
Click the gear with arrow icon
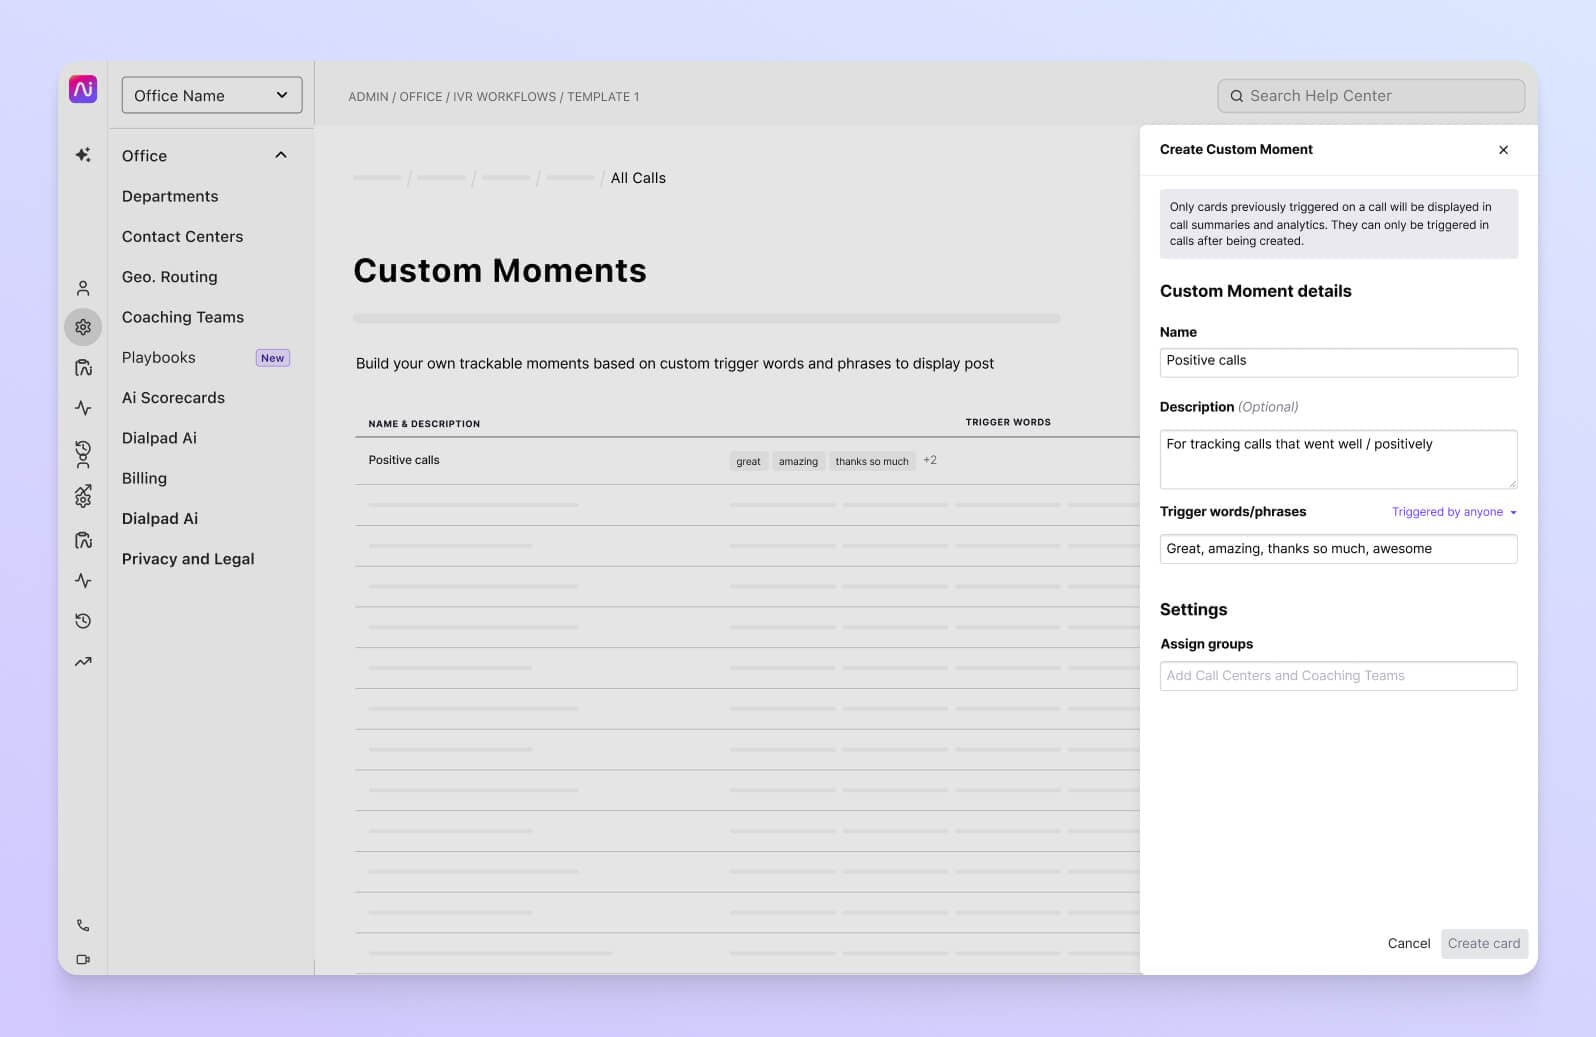pos(83,496)
